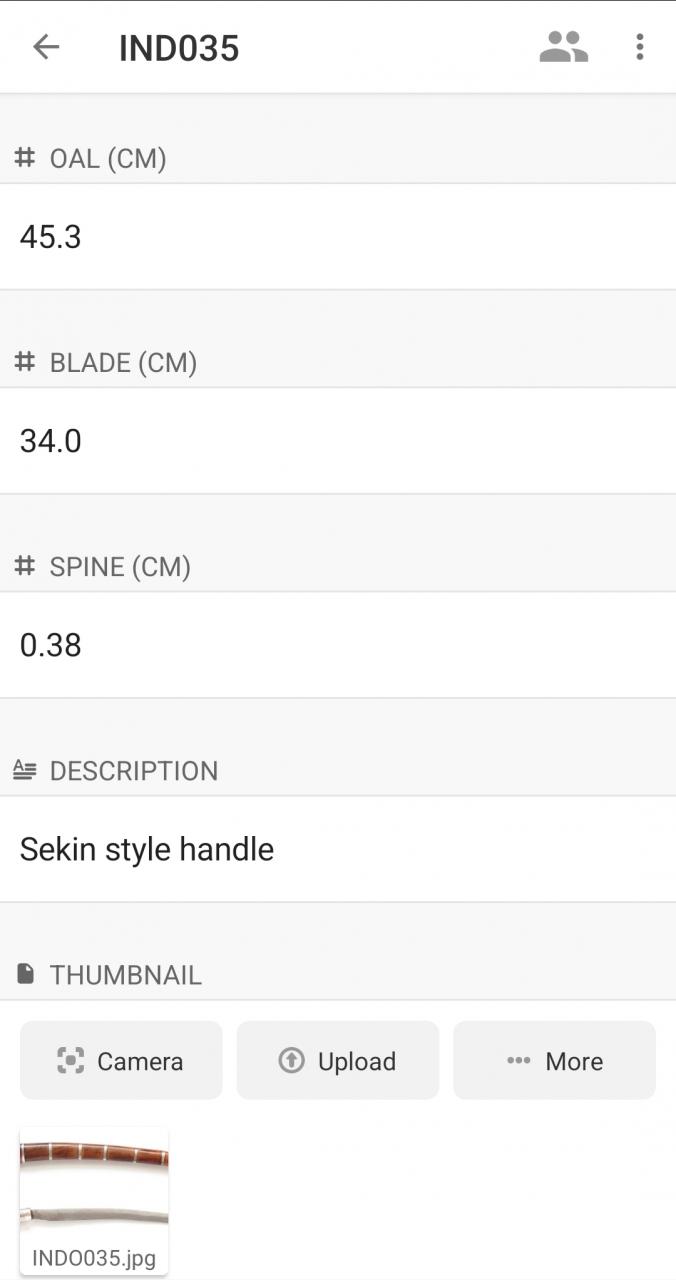The image size is (676, 1280).
Task: Click the Camera button label
Action: (x=140, y=1061)
